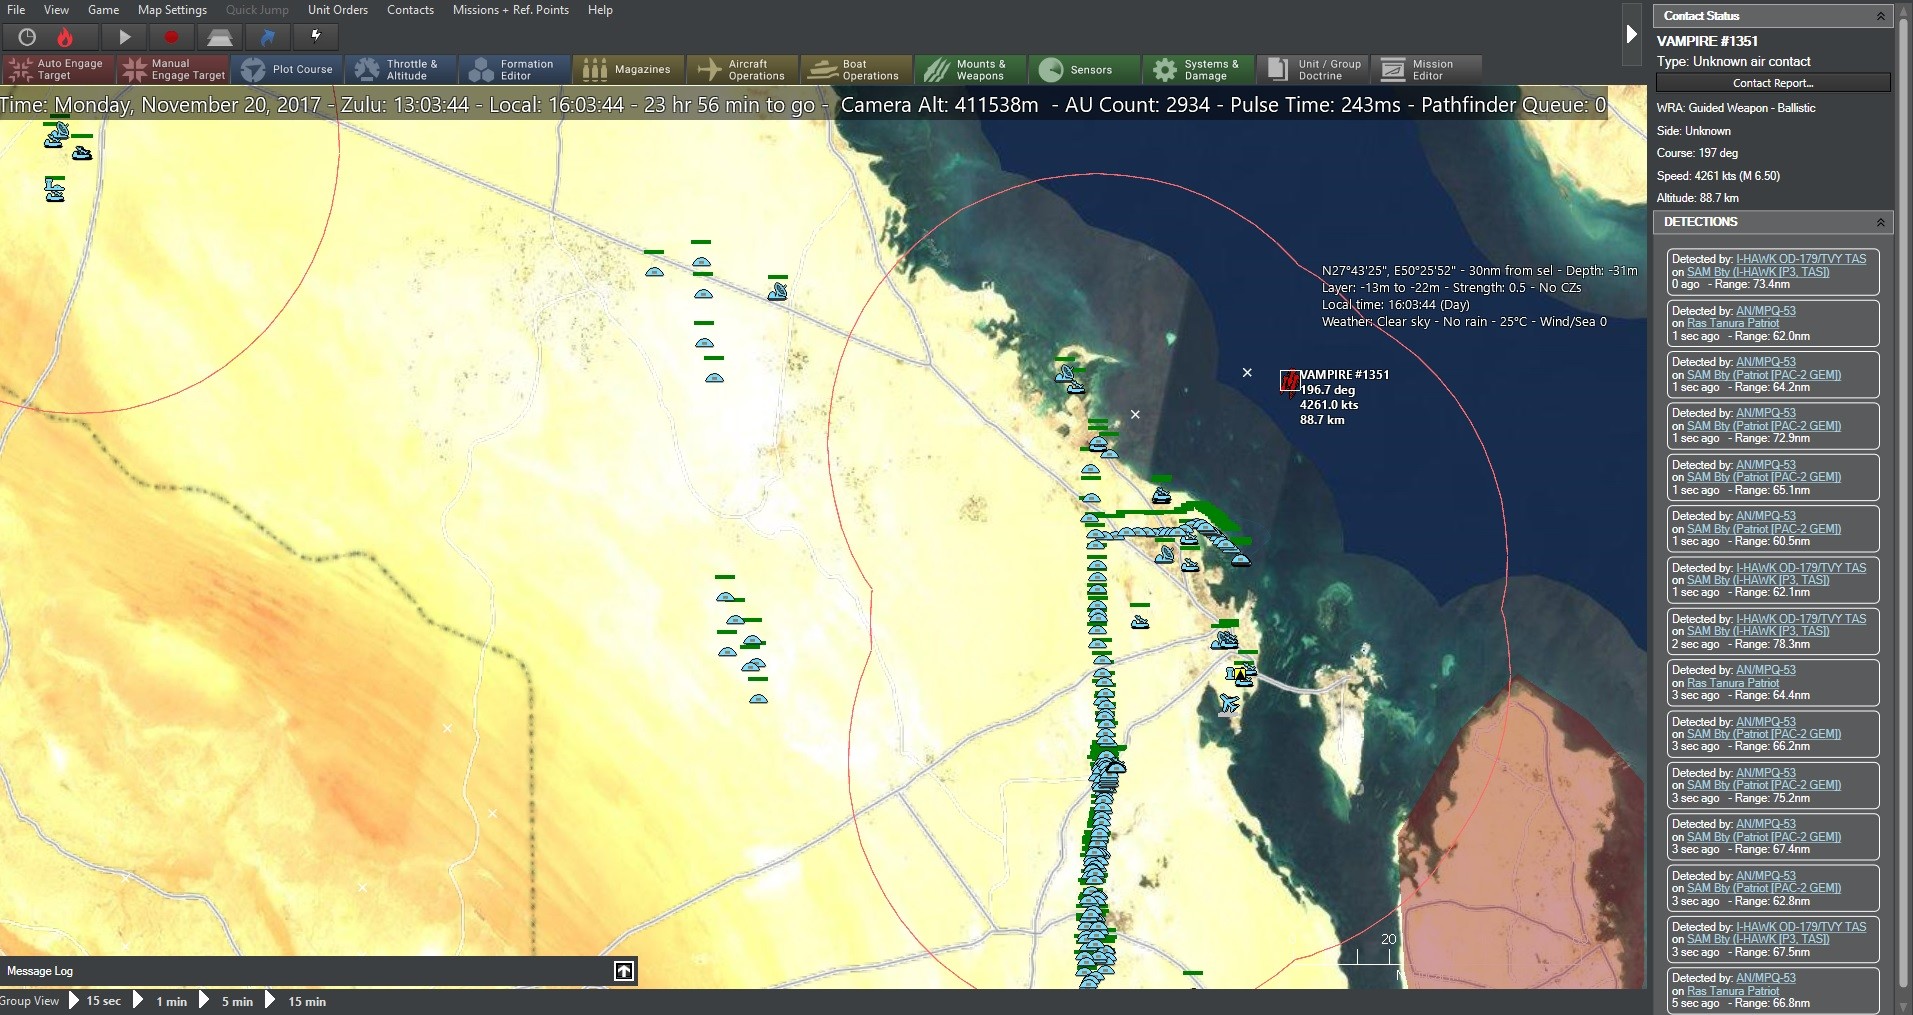The image size is (1913, 1015).
Task: Open the Magazines panel
Action: click(628, 69)
